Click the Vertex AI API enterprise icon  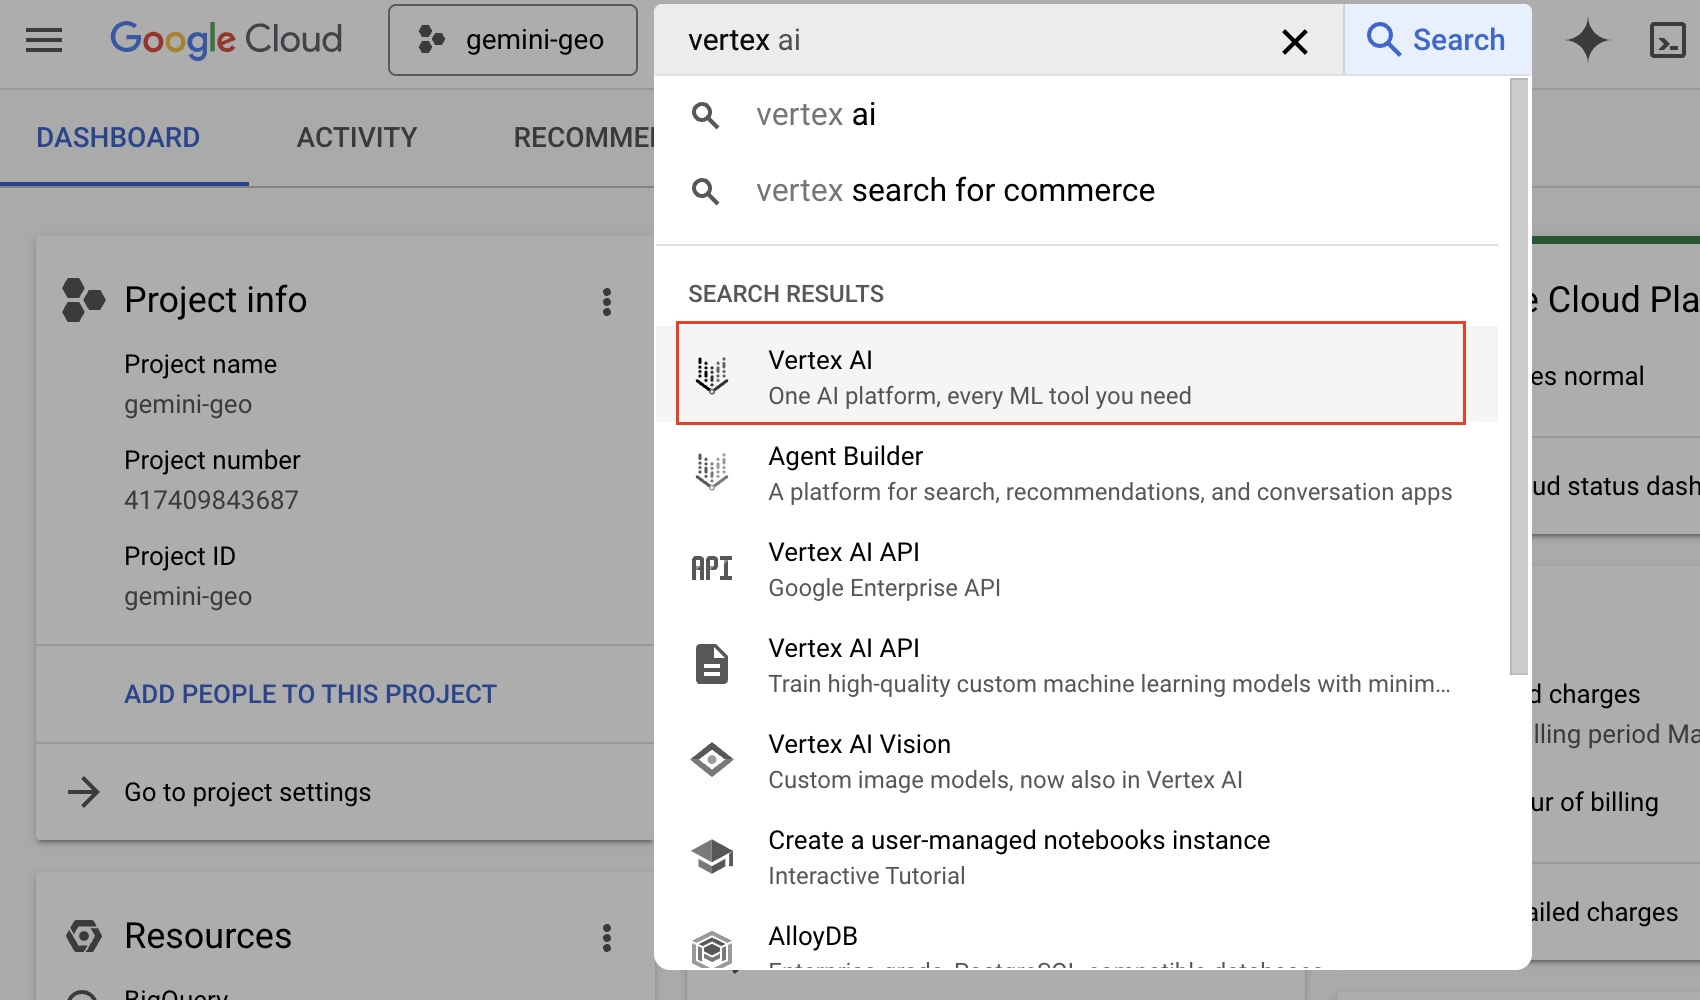click(x=712, y=566)
